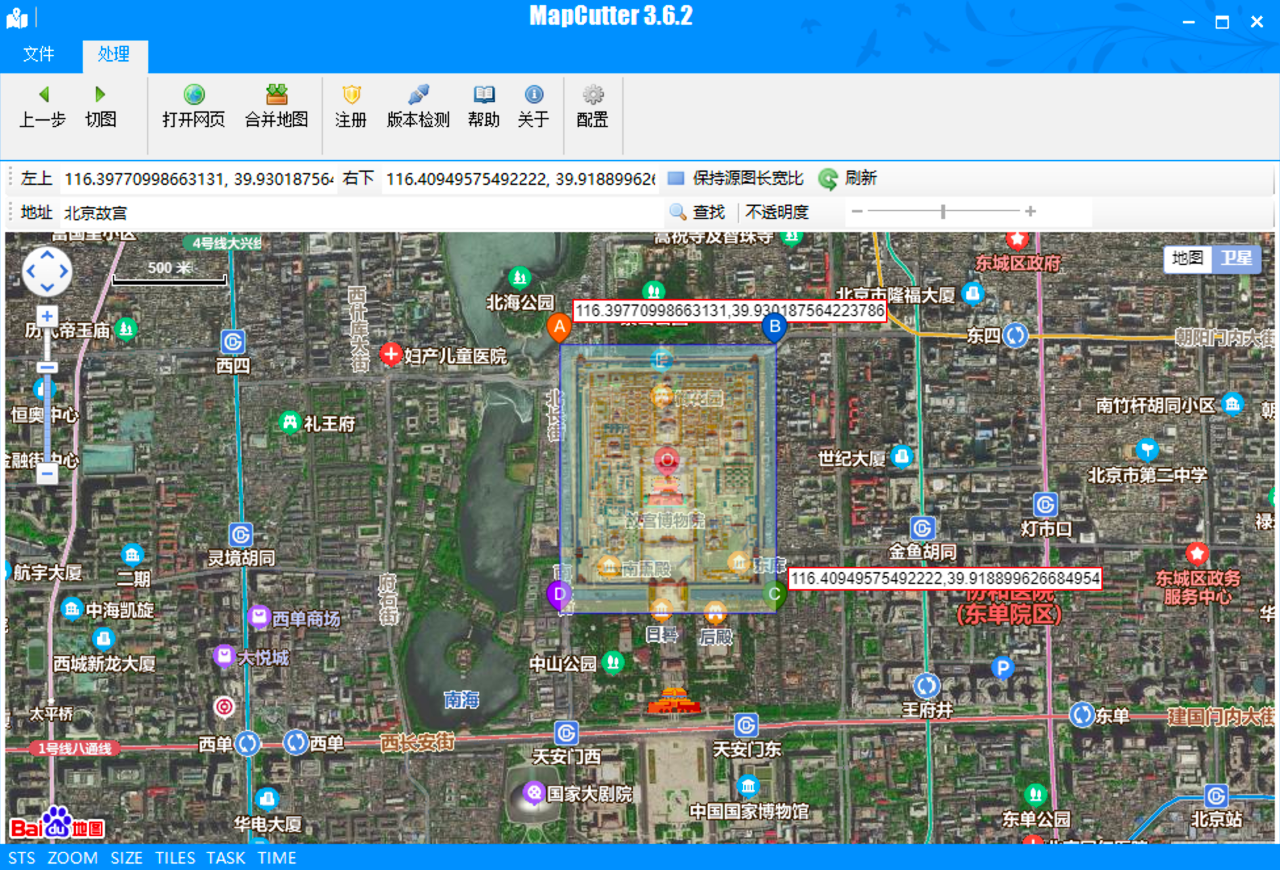Pan the map left with the compass arrow
The height and width of the screenshot is (870, 1280).
click(x=30, y=272)
